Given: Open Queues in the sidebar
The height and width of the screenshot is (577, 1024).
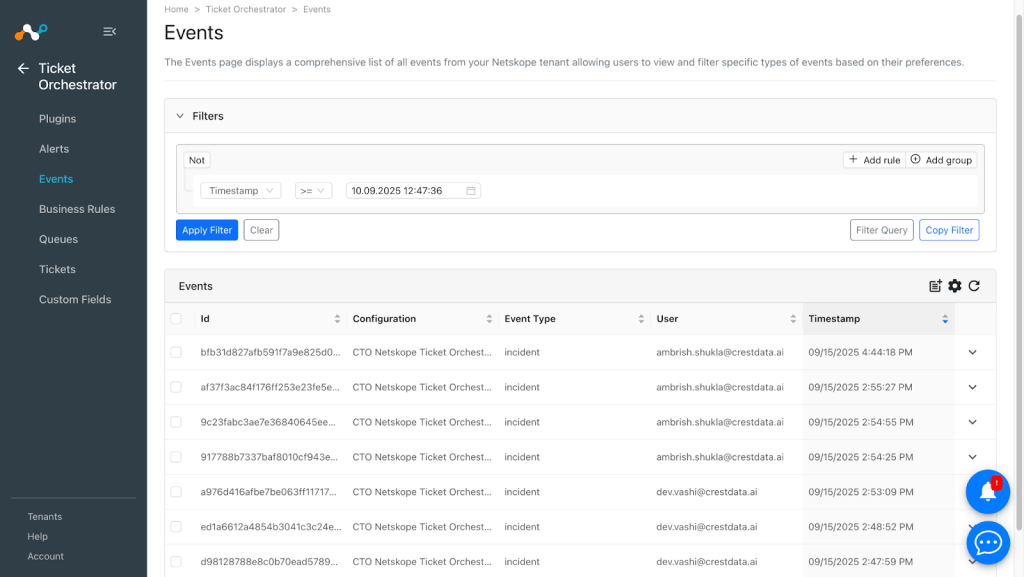Looking at the screenshot, I should pyautogui.click(x=58, y=239).
